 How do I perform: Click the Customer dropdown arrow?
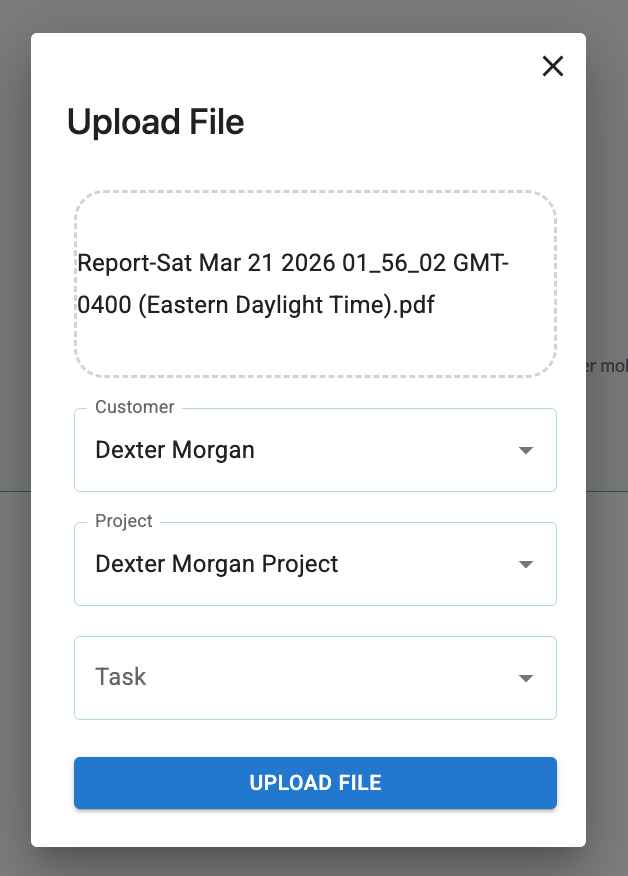[526, 450]
